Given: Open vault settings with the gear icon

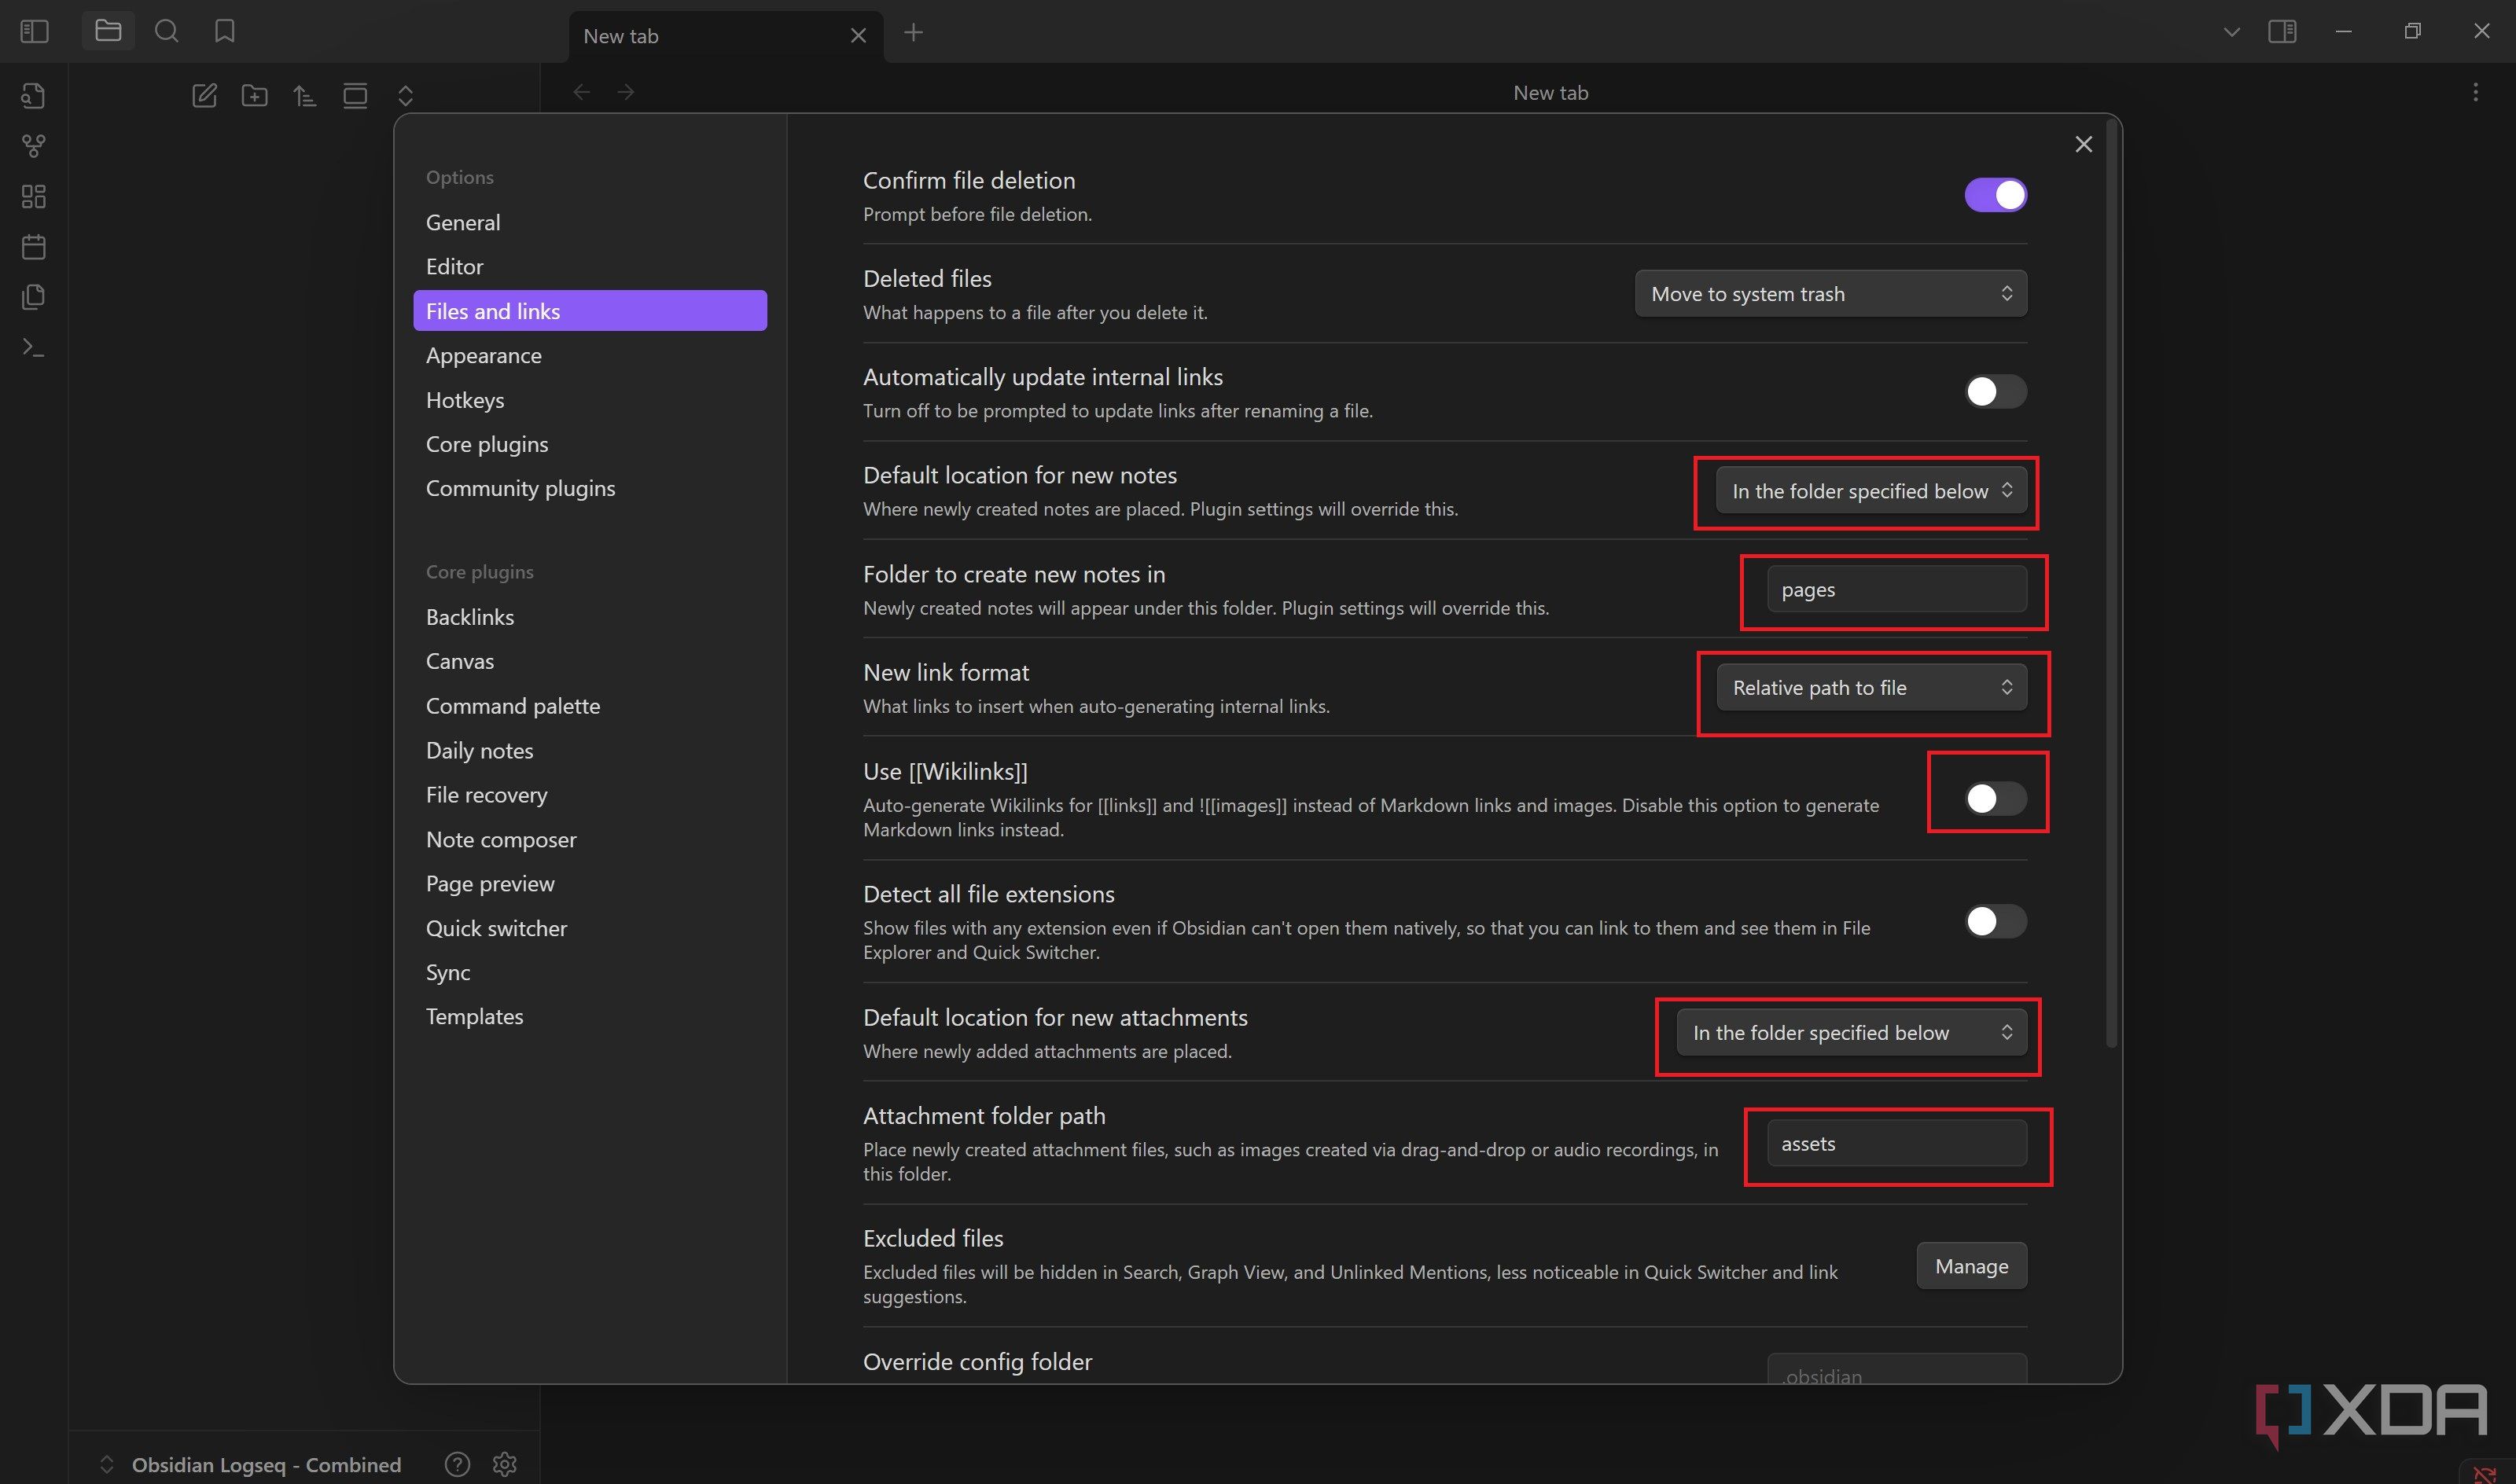Looking at the screenshot, I should pos(504,1464).
